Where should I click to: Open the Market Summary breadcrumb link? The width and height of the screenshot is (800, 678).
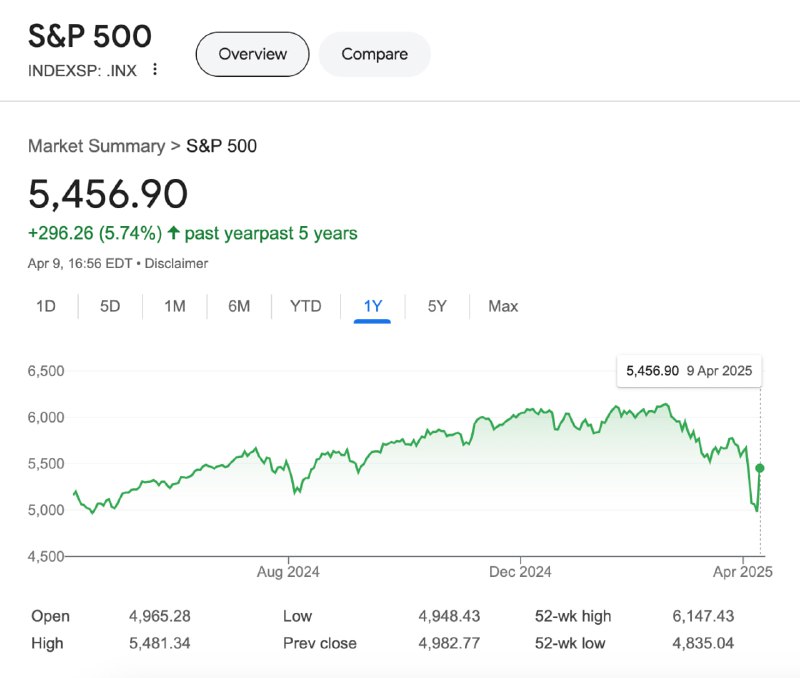click(96, 146)
